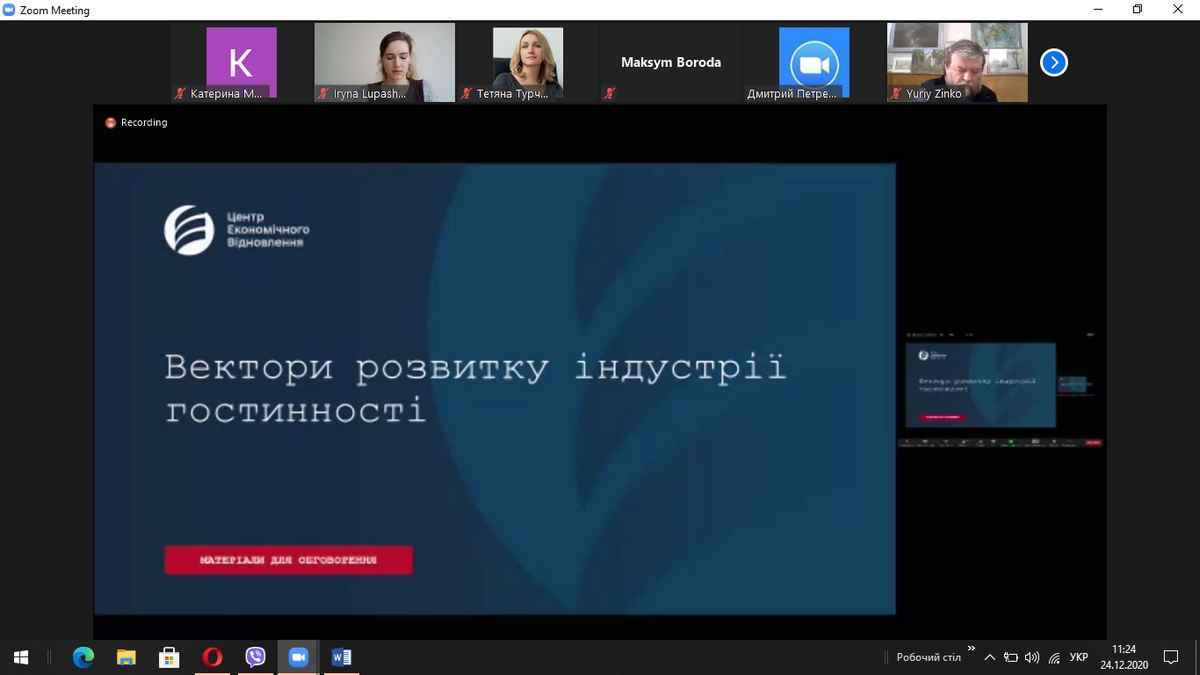1200x675 pixels.
Task: Open the Wi-Fi network tray icon
Action: tap(1054, 658)
